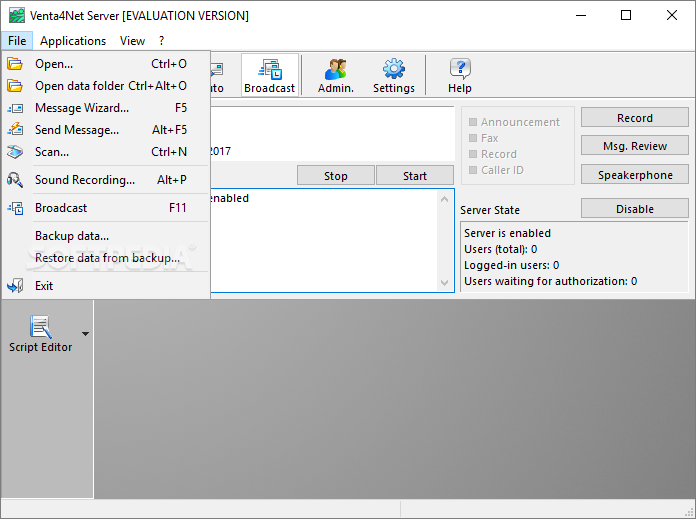Minimize the Venta4Net Server window
Screen dimensions: 696x519
tap(581, 16)
